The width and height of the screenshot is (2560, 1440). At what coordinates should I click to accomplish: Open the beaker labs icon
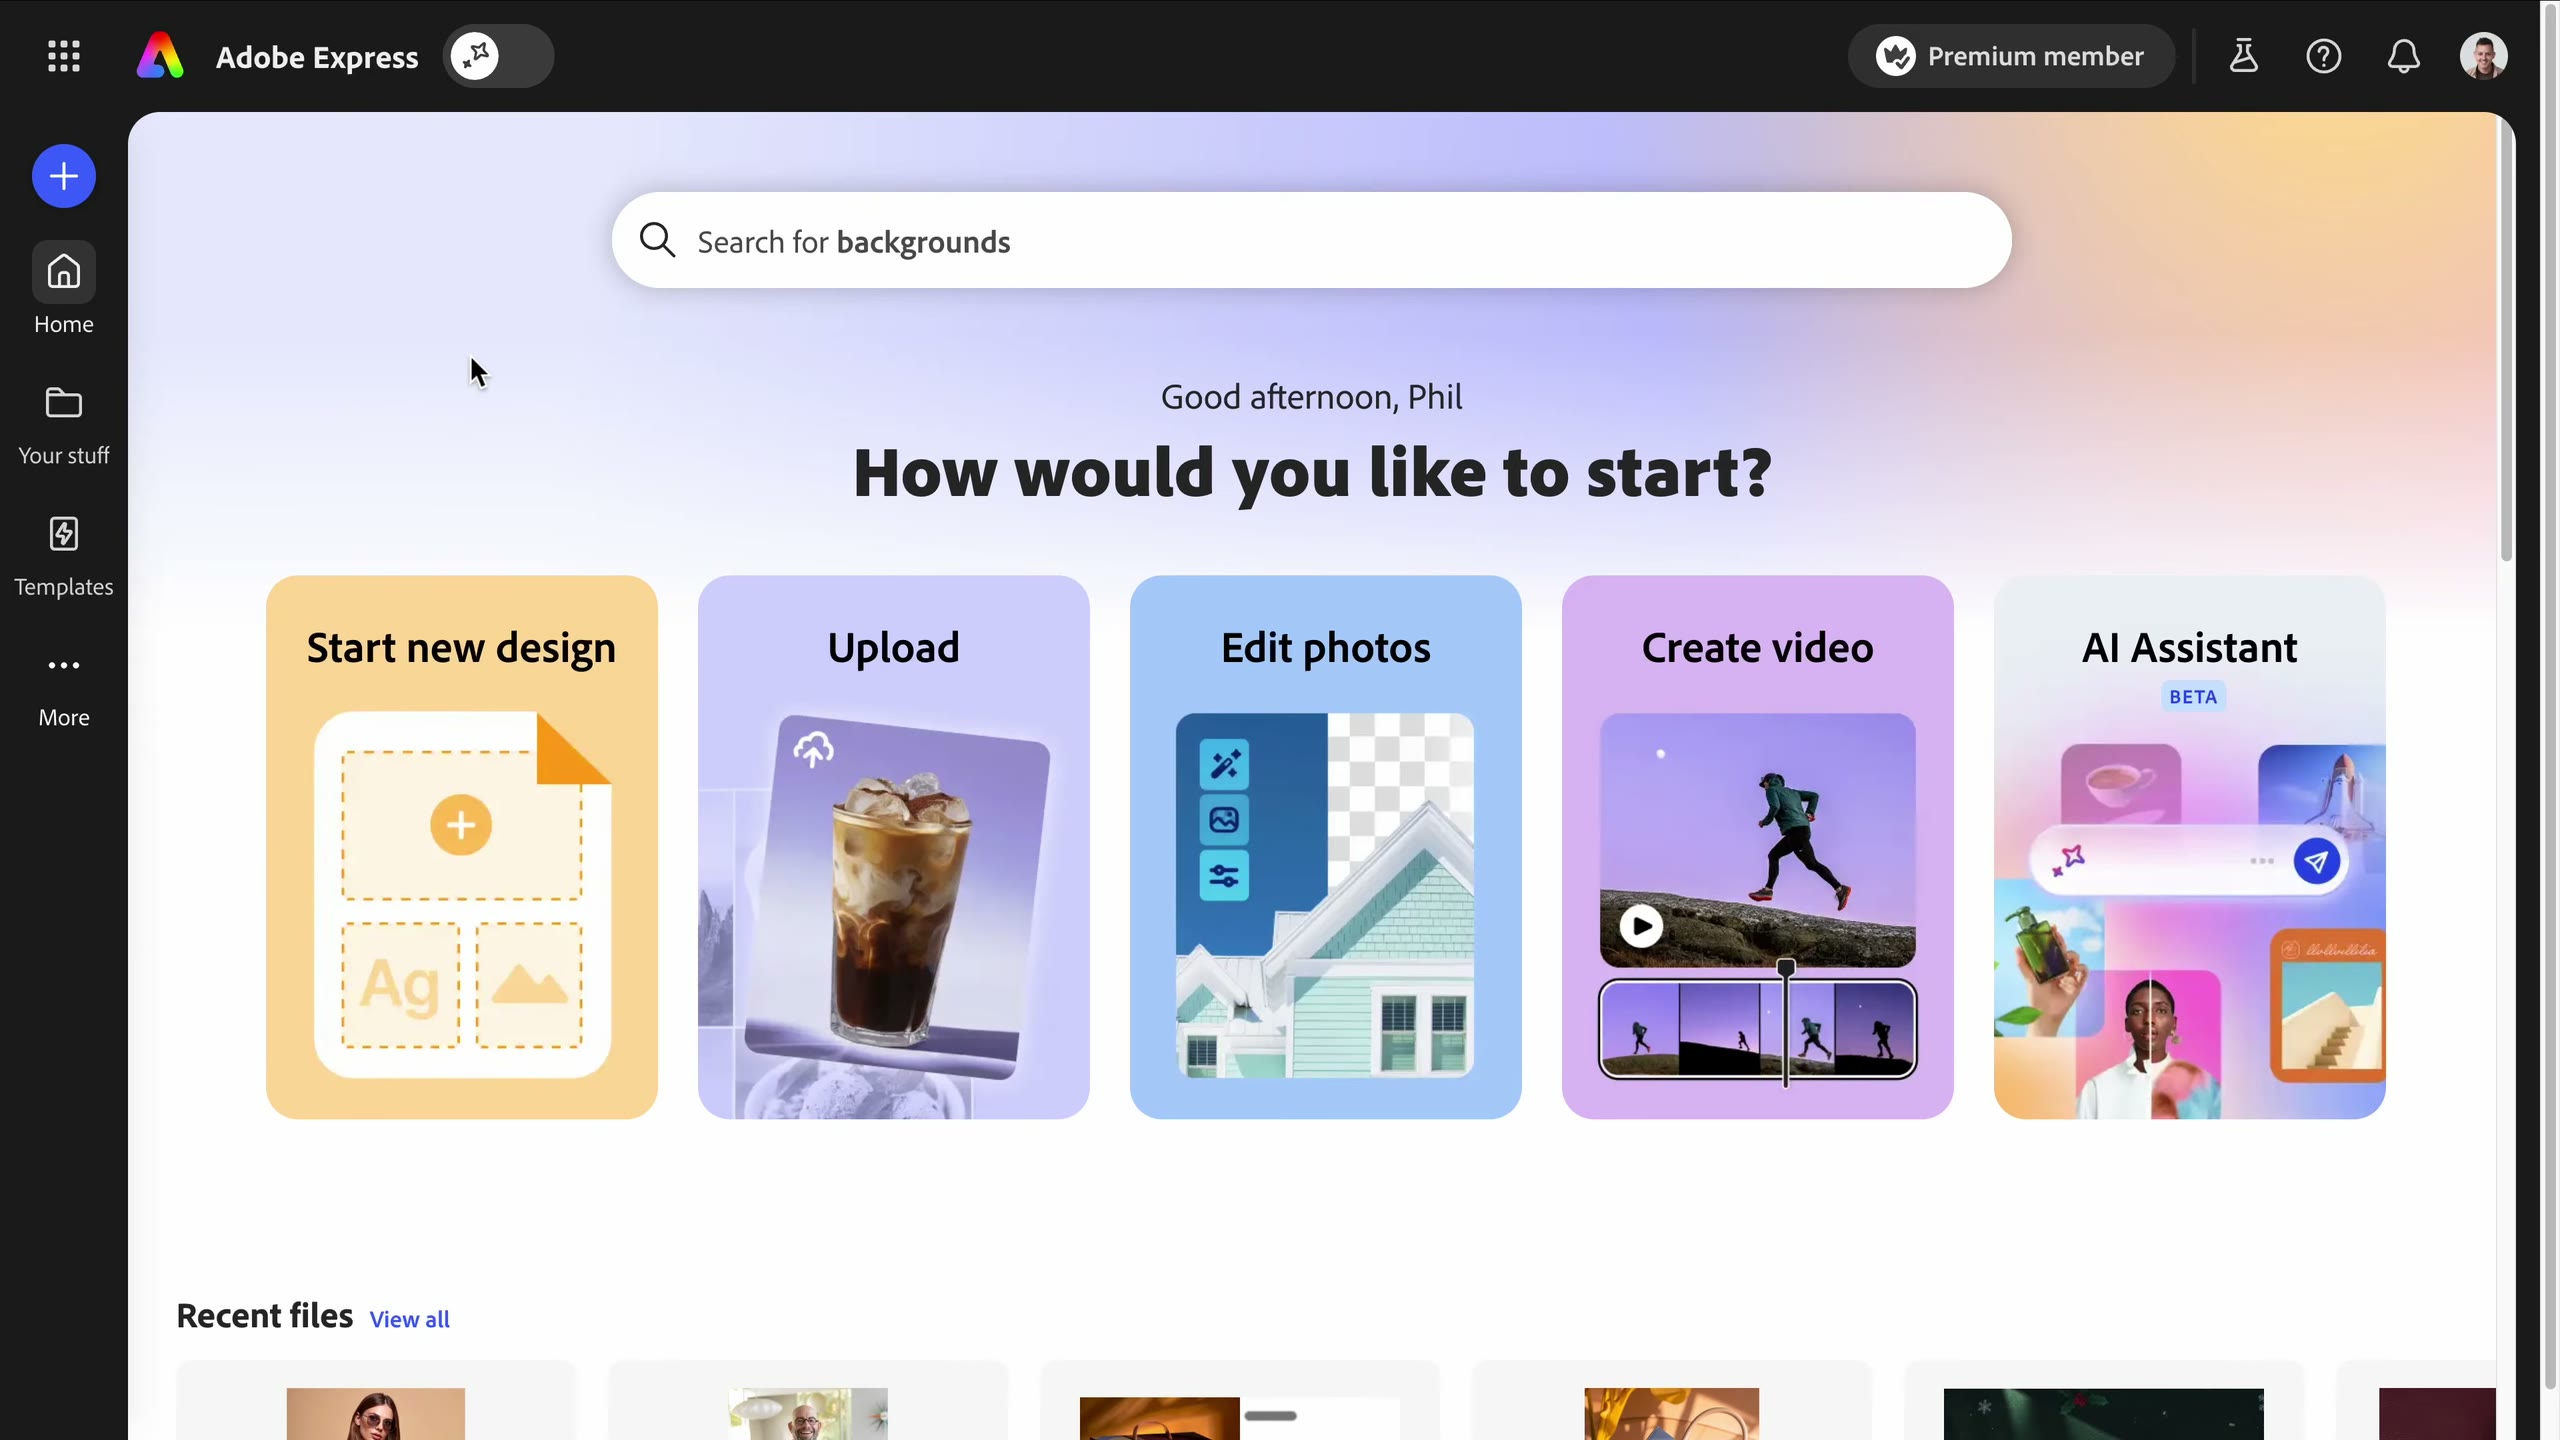[2243, 56]
